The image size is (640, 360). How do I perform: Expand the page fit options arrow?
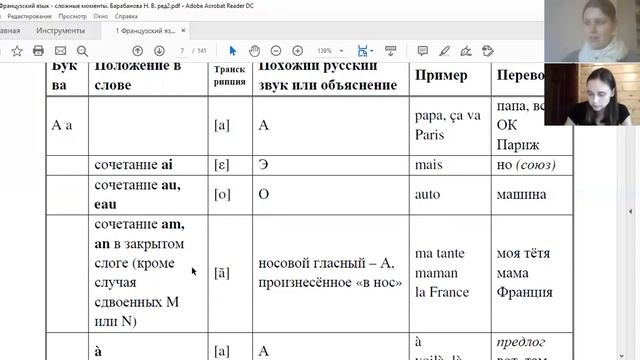(x=372, y=51)
